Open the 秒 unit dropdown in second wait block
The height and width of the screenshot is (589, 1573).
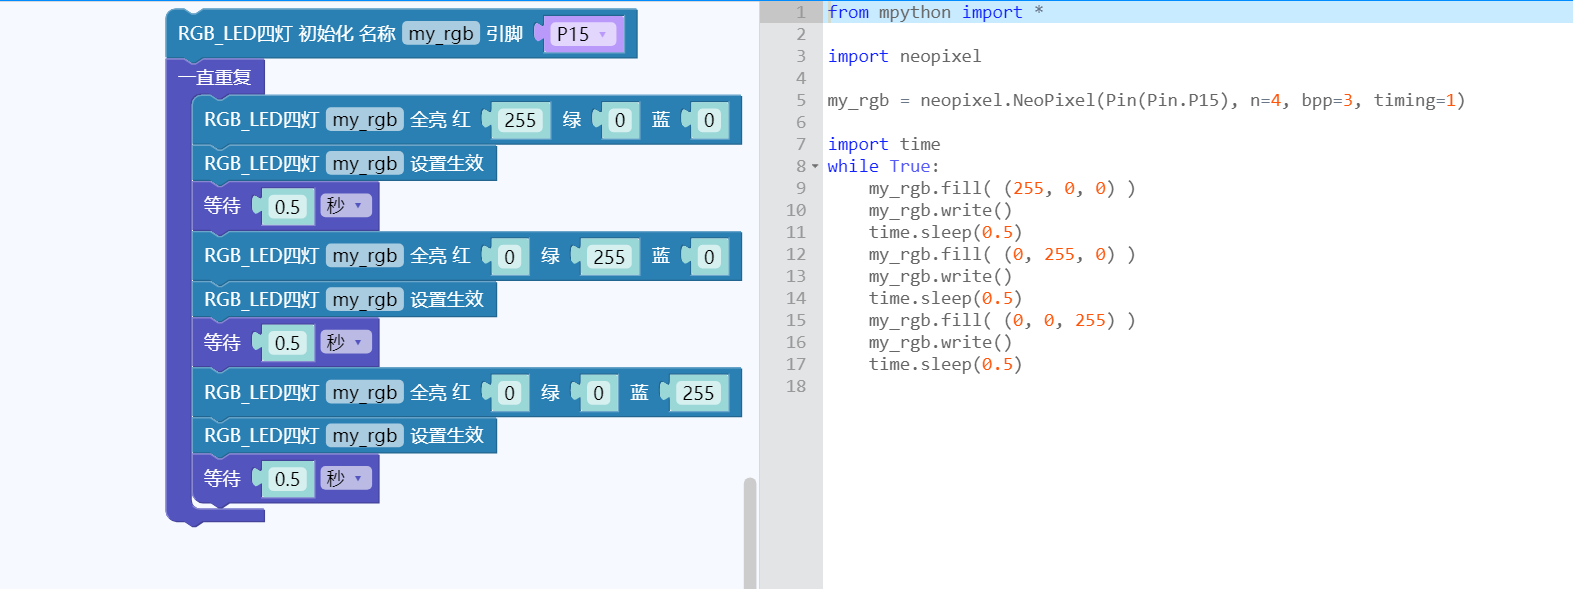click(x=346, y=342)
